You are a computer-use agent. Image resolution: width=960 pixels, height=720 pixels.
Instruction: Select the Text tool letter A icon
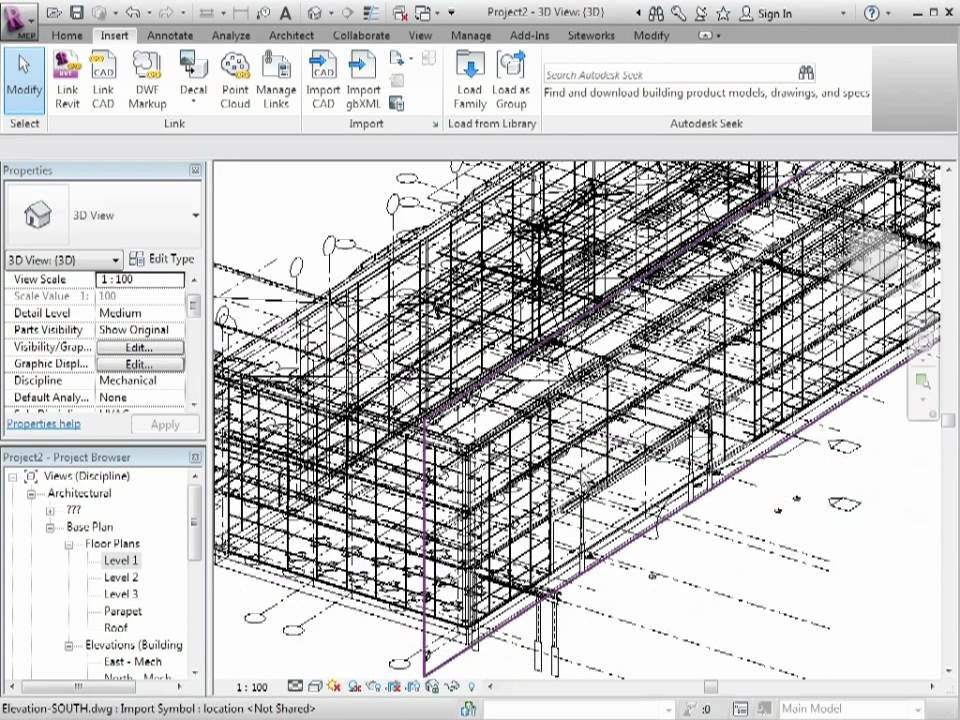point(285,13)
